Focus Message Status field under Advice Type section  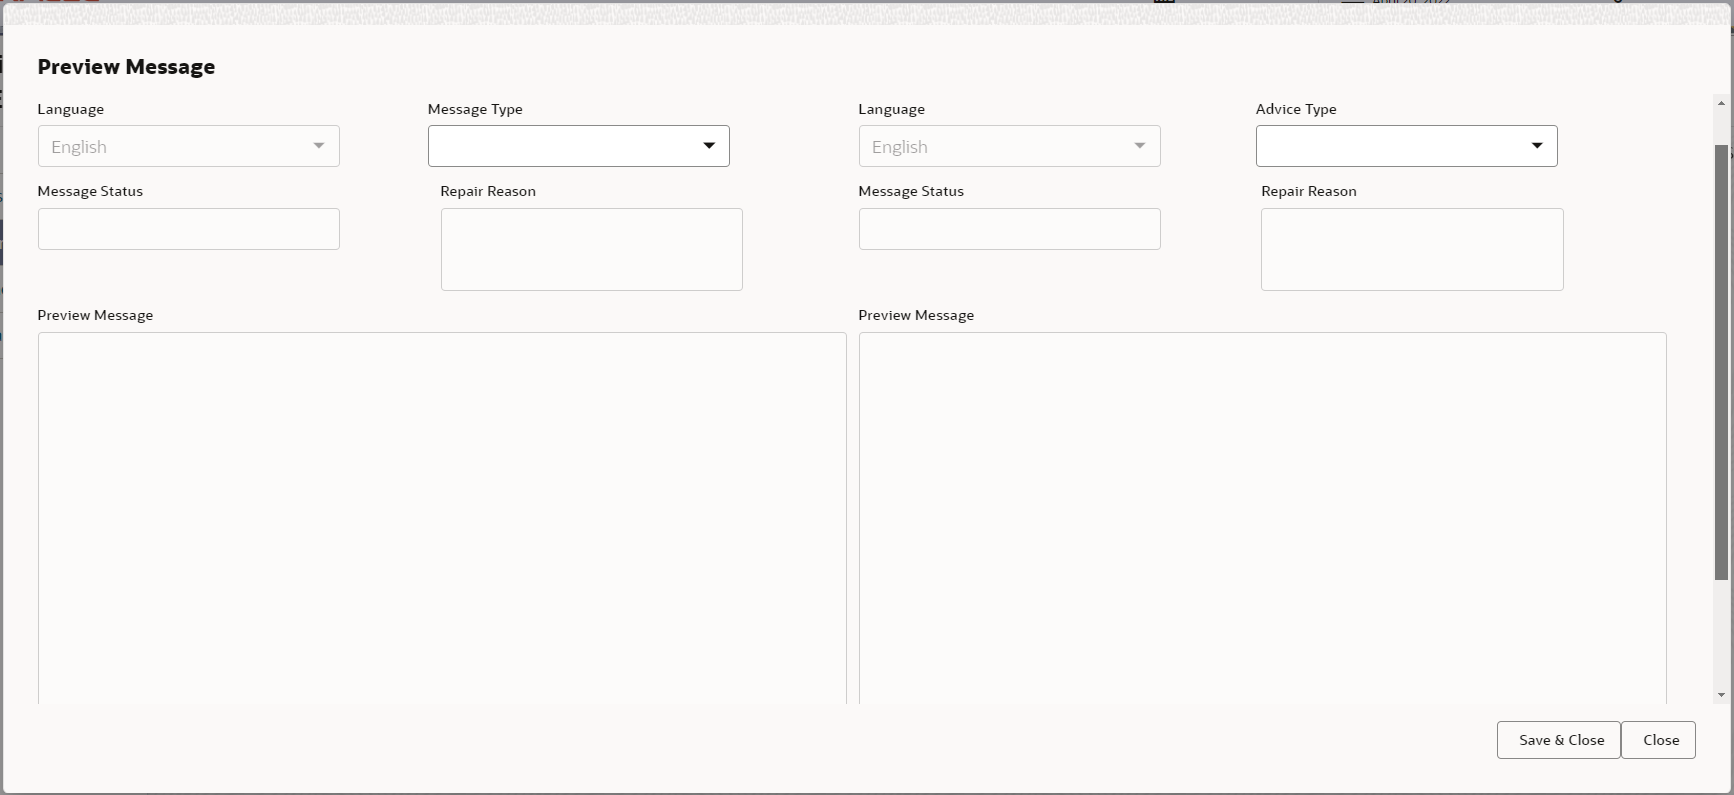tap(1010, 229)
